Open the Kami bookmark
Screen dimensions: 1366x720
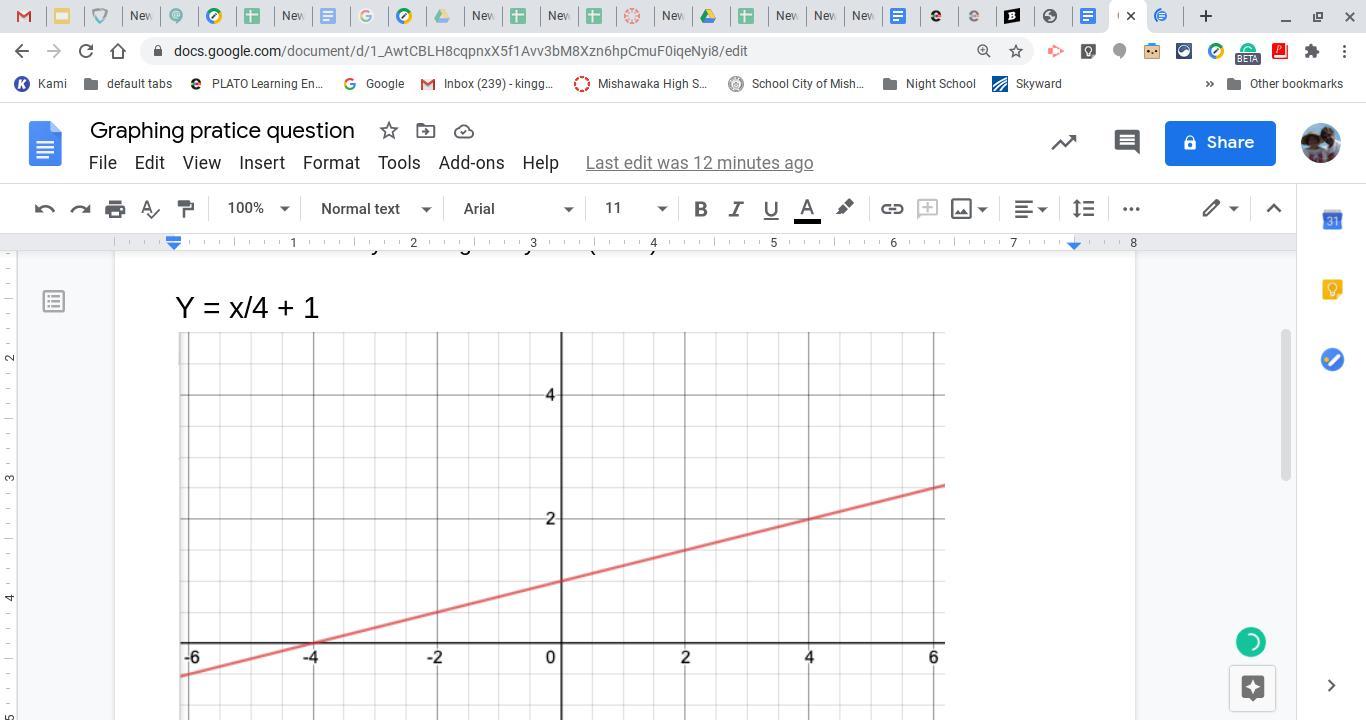pyautogui.click(x=41, y=84)
